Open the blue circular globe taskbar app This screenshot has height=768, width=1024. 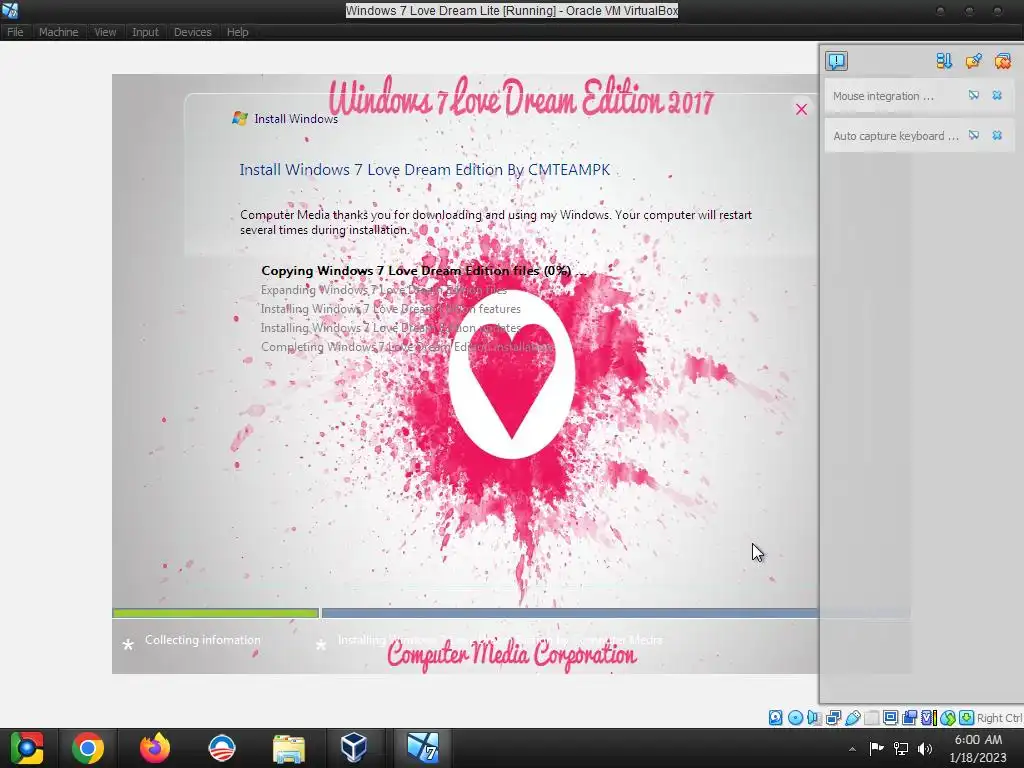coord(221,748)
